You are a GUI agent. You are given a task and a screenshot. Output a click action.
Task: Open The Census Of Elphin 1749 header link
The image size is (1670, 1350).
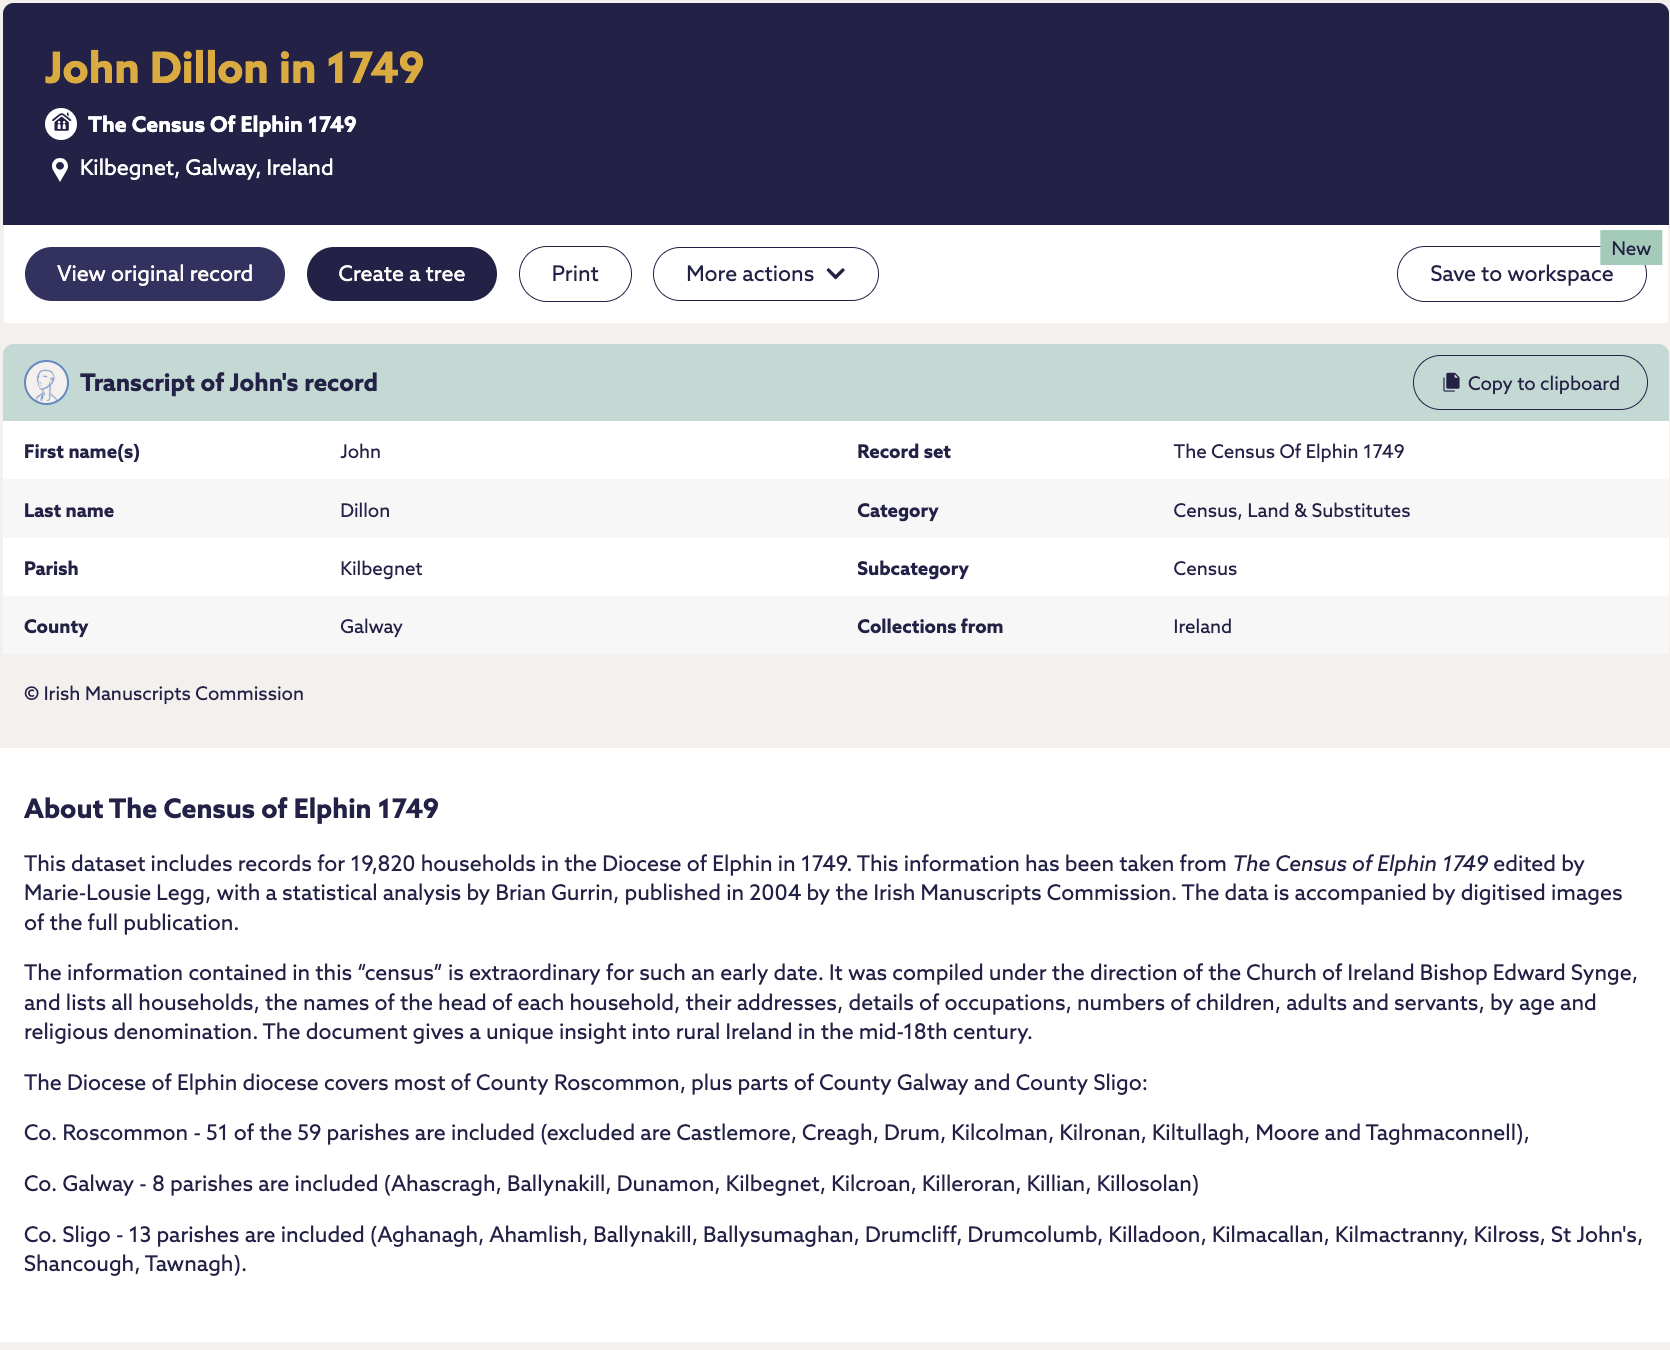click(x=222, y=124)
